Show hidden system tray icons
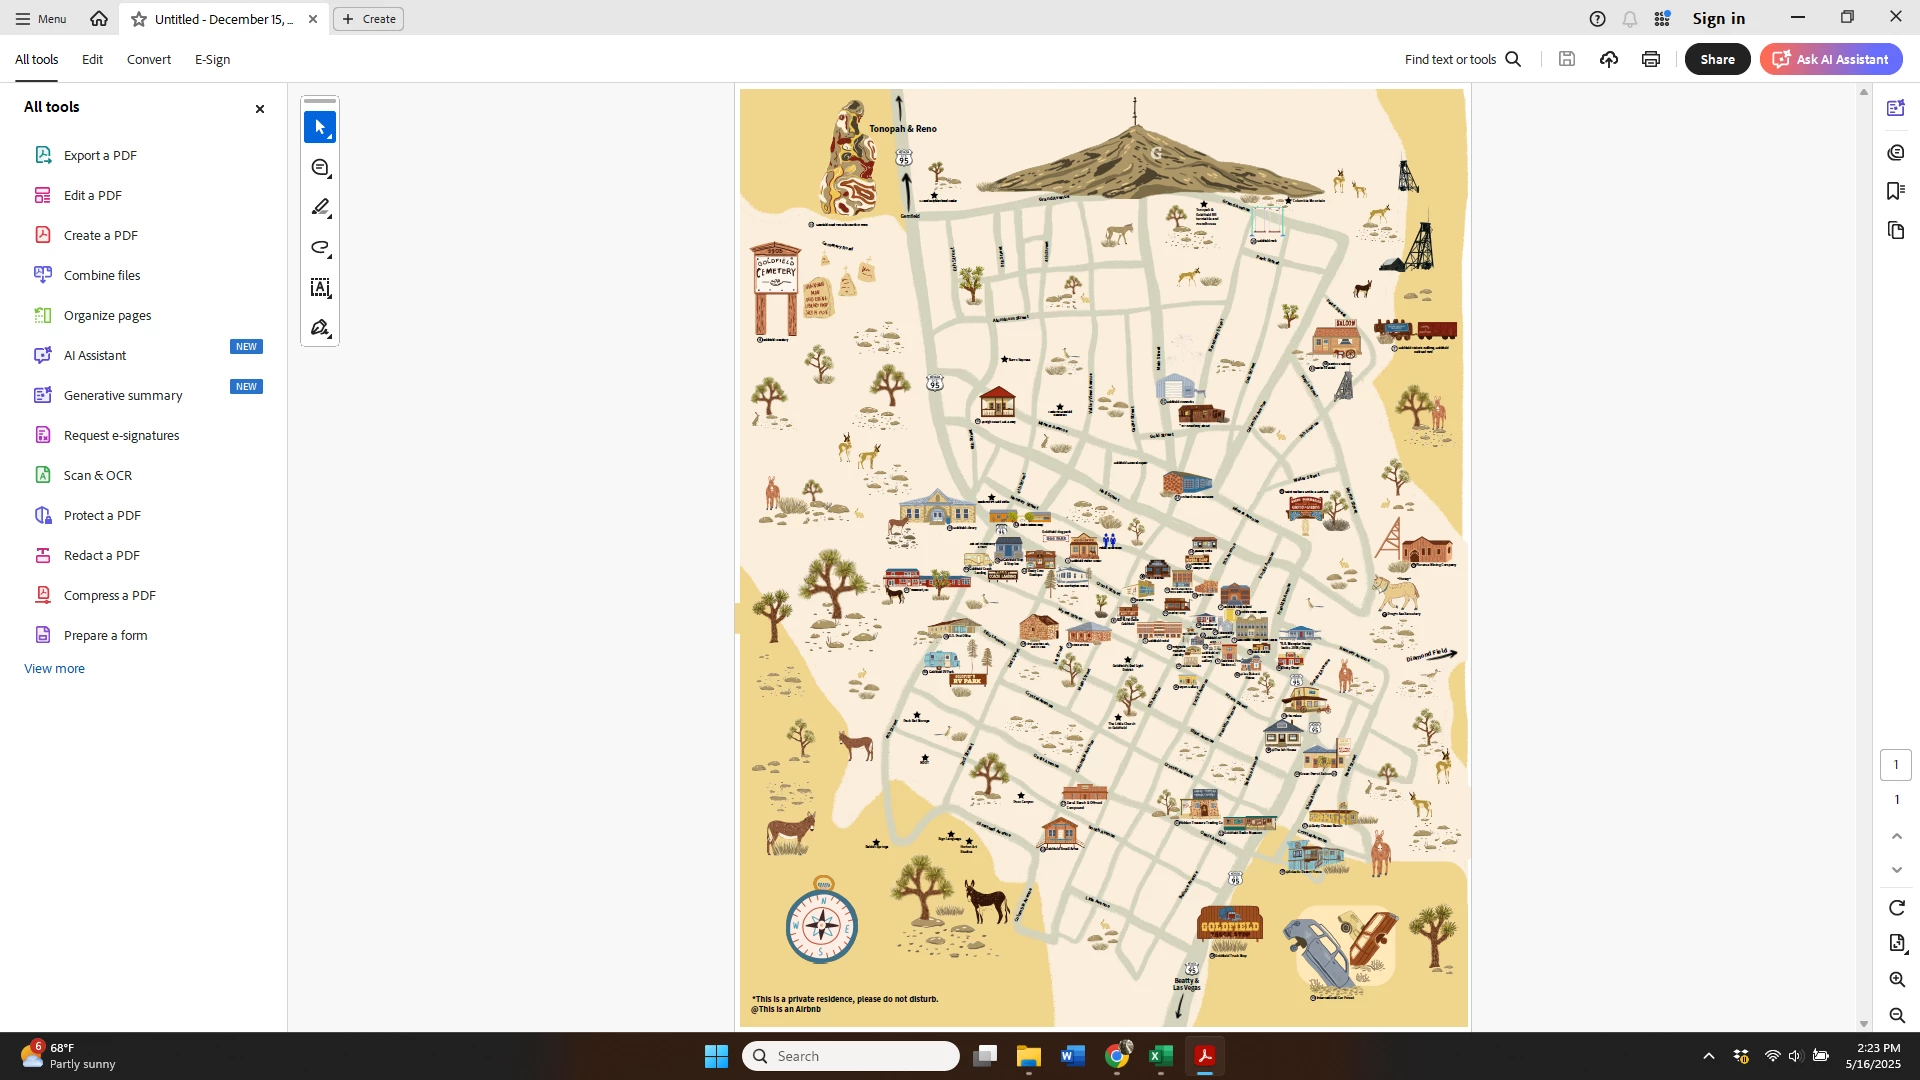The image size is (1920, 1080). [1708, 1056]
